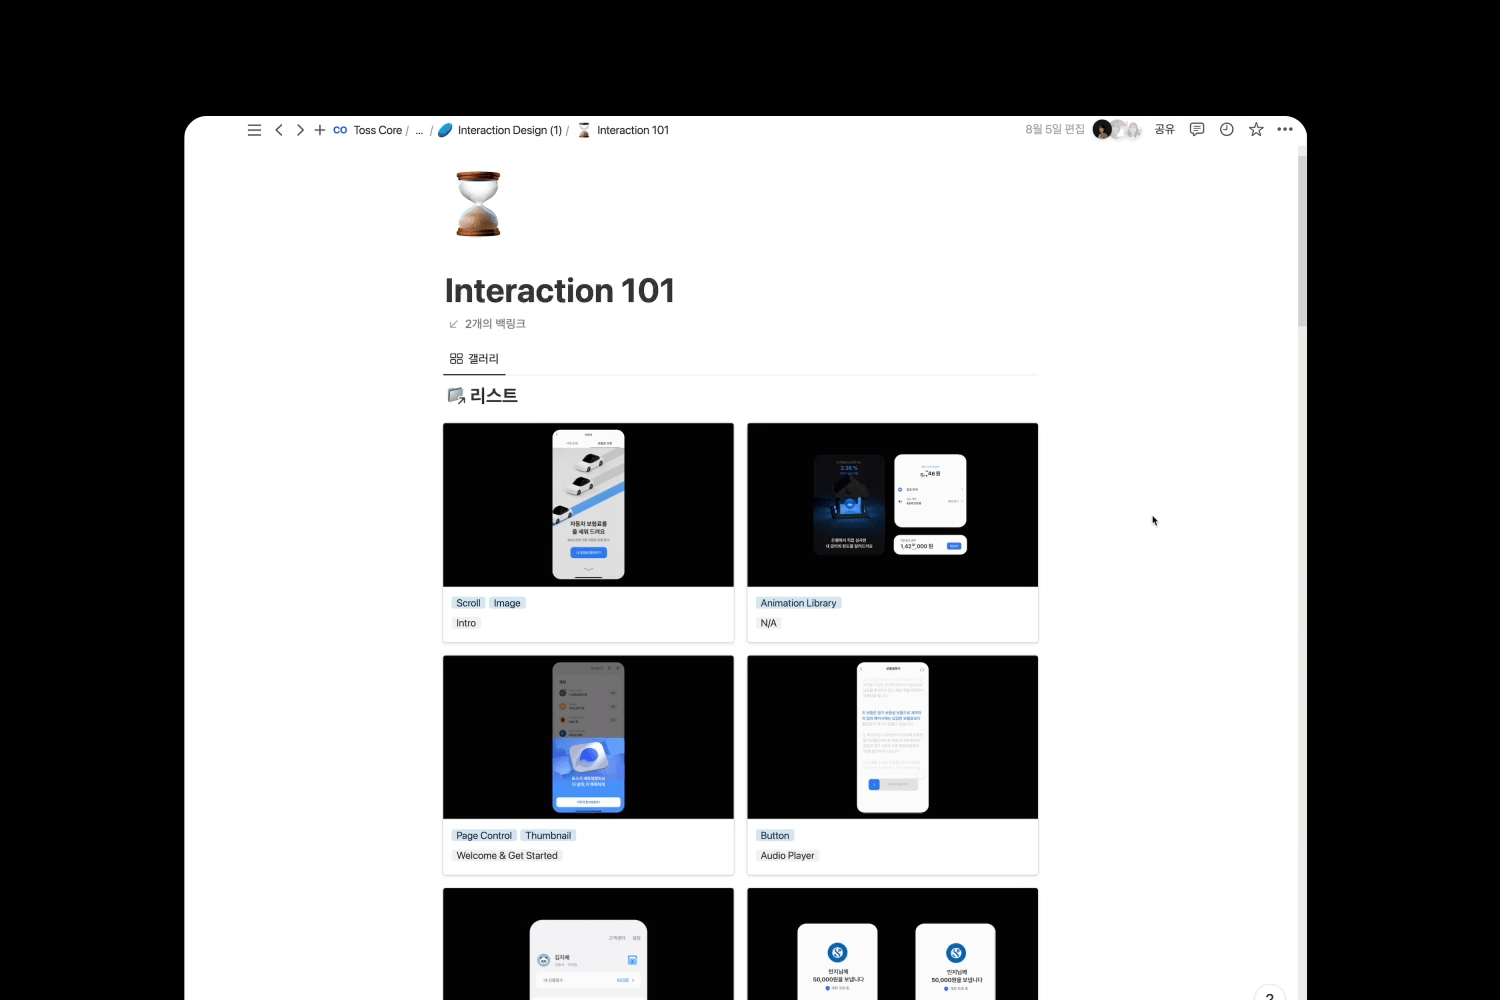
Task: Open the three-dot more options menu
Action: point(1285,129)
